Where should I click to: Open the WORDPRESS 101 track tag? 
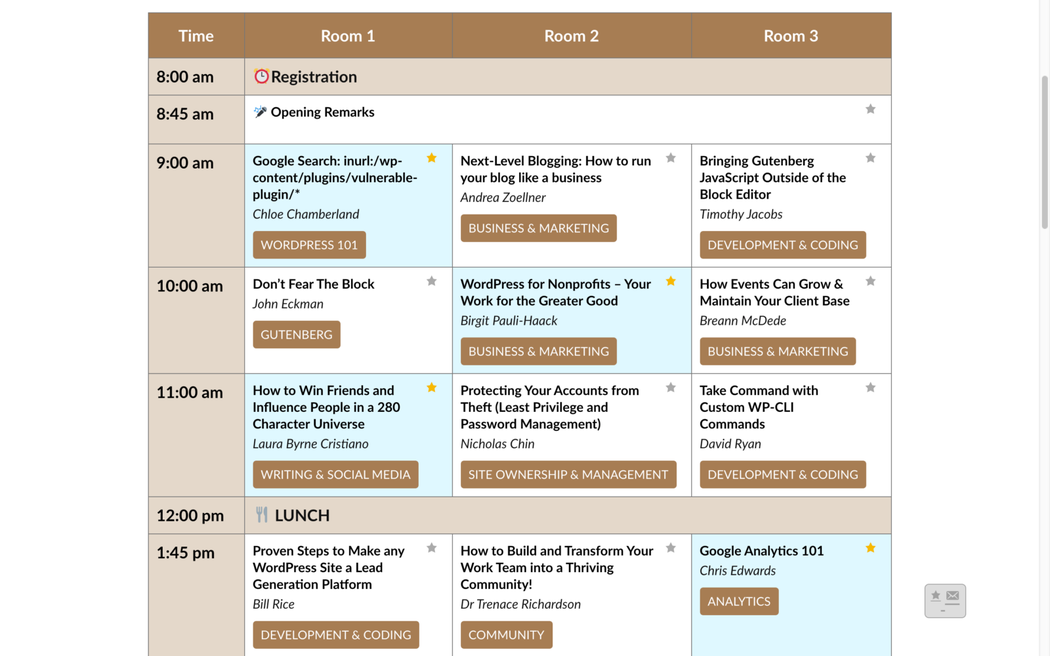309,245
